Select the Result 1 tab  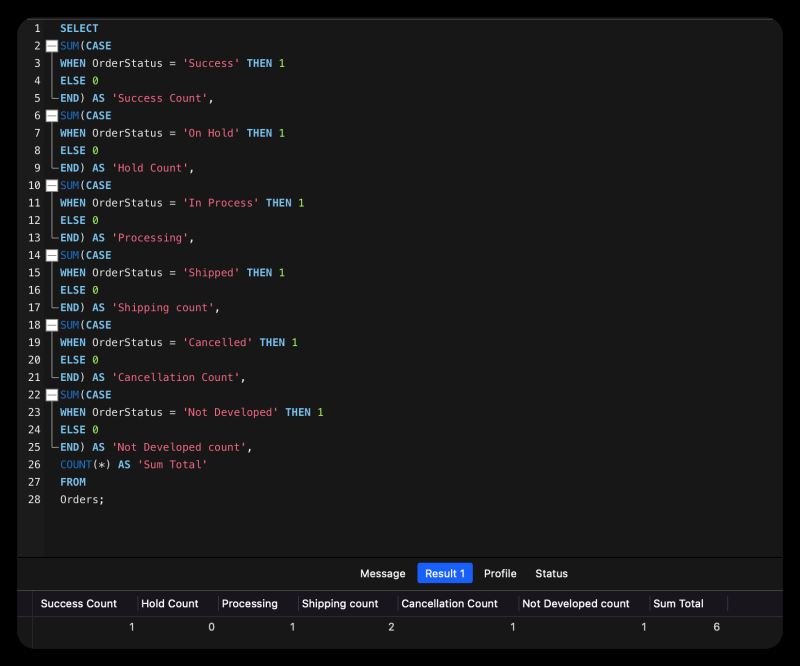(445, 573)
